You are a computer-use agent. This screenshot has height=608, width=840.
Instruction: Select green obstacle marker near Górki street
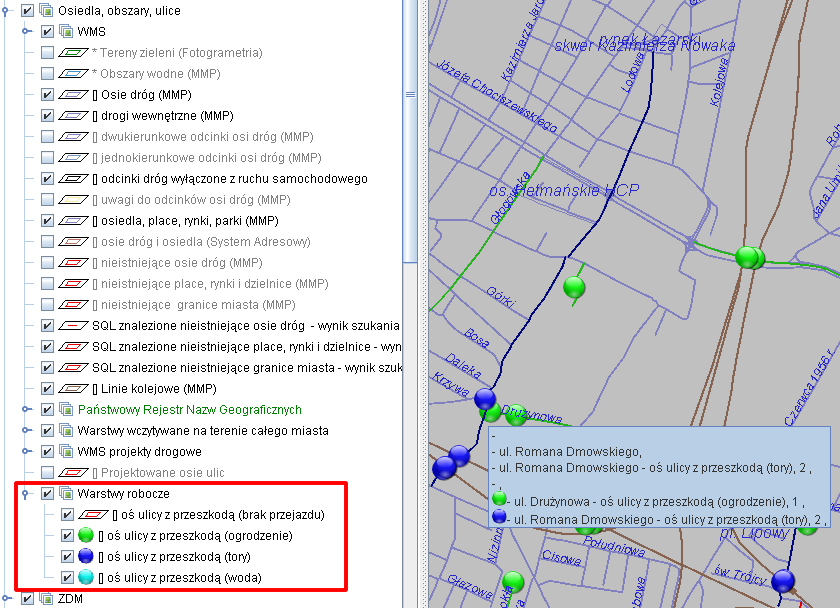(x=574, y=288)
